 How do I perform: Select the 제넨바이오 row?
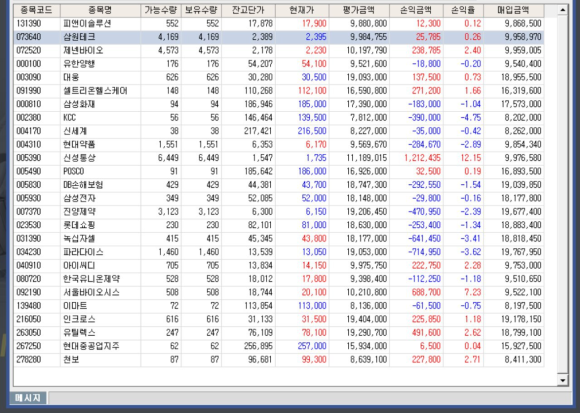(x=279, y=50)
